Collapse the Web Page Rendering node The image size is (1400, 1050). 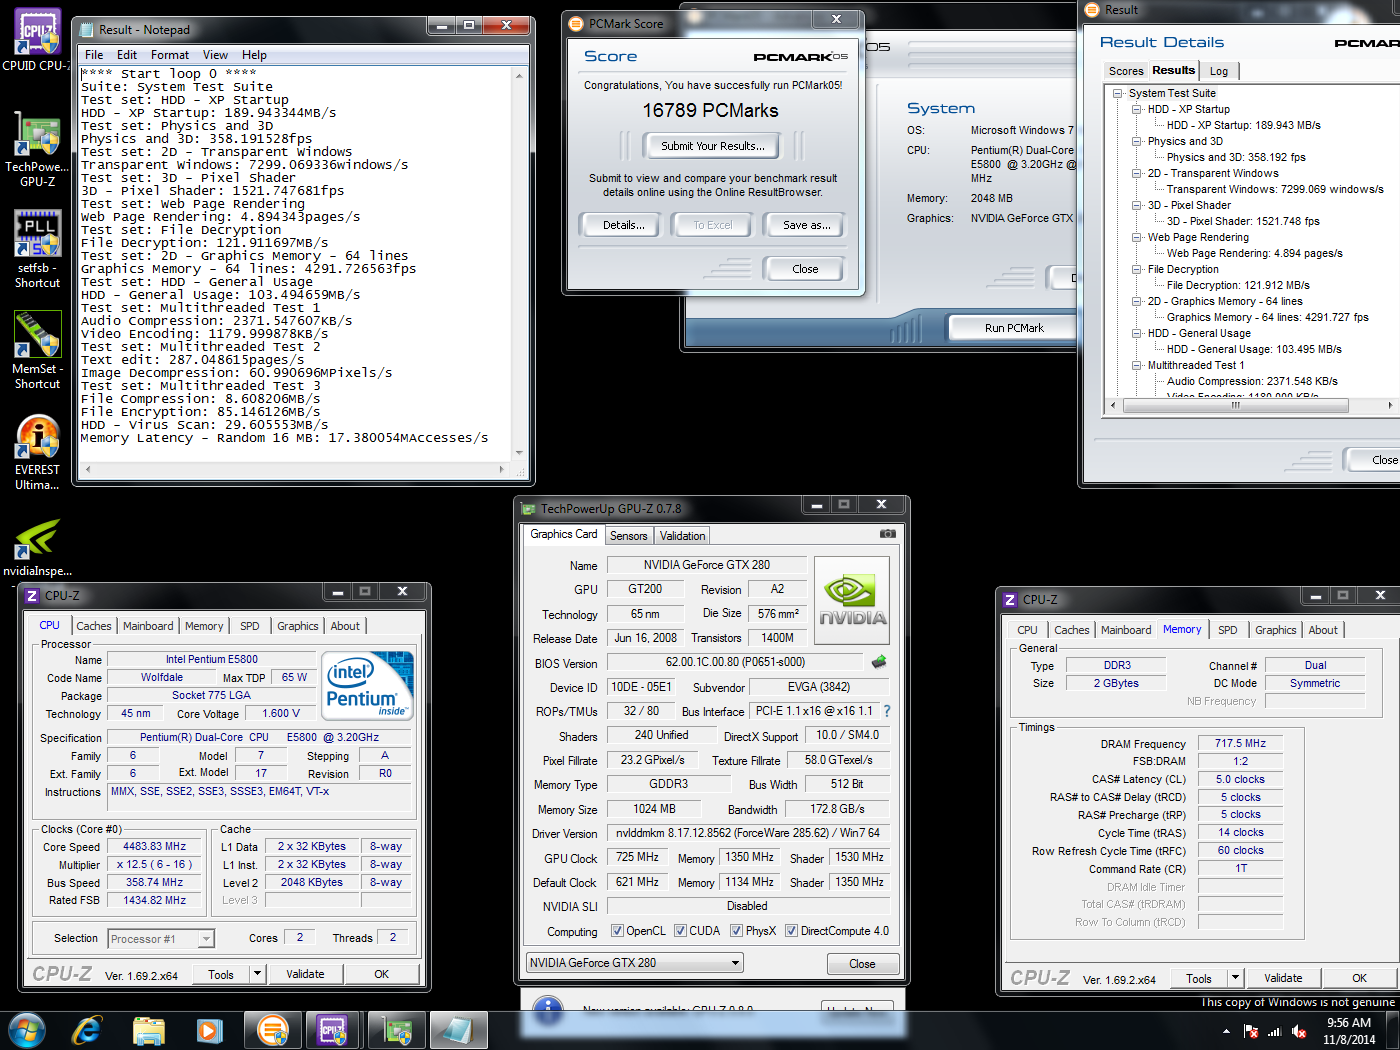coord(1136,237)
